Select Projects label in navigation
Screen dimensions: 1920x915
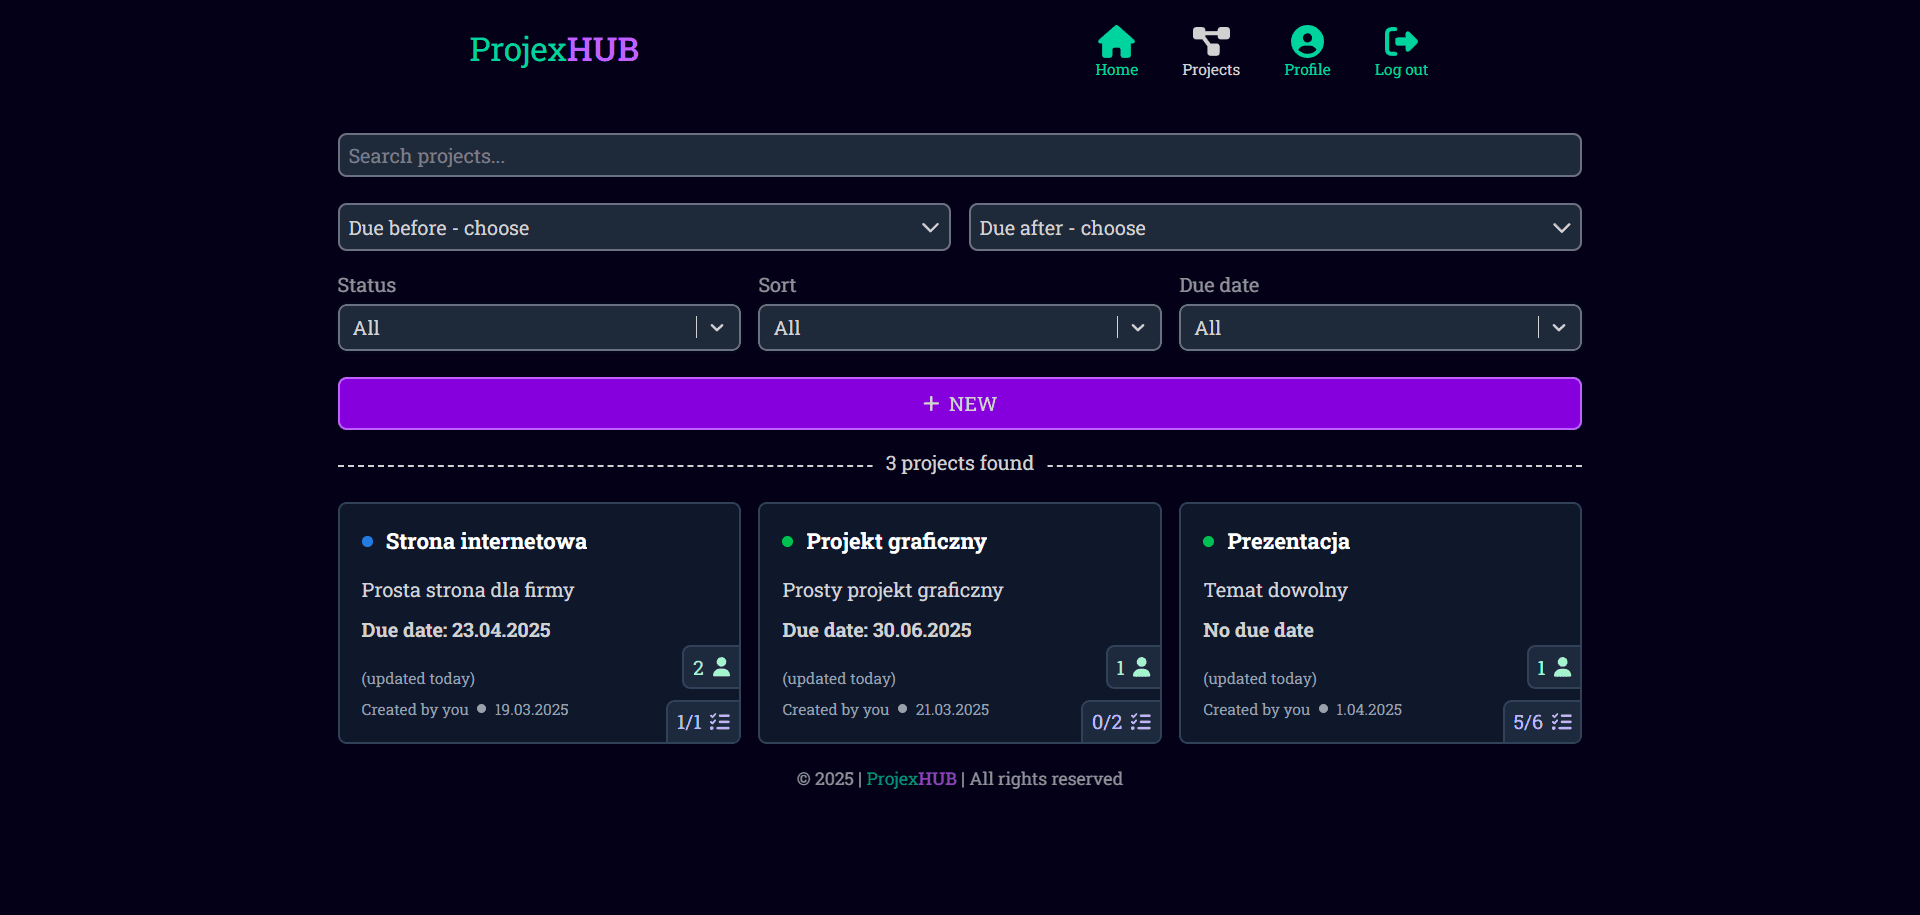pos(1211,70)
